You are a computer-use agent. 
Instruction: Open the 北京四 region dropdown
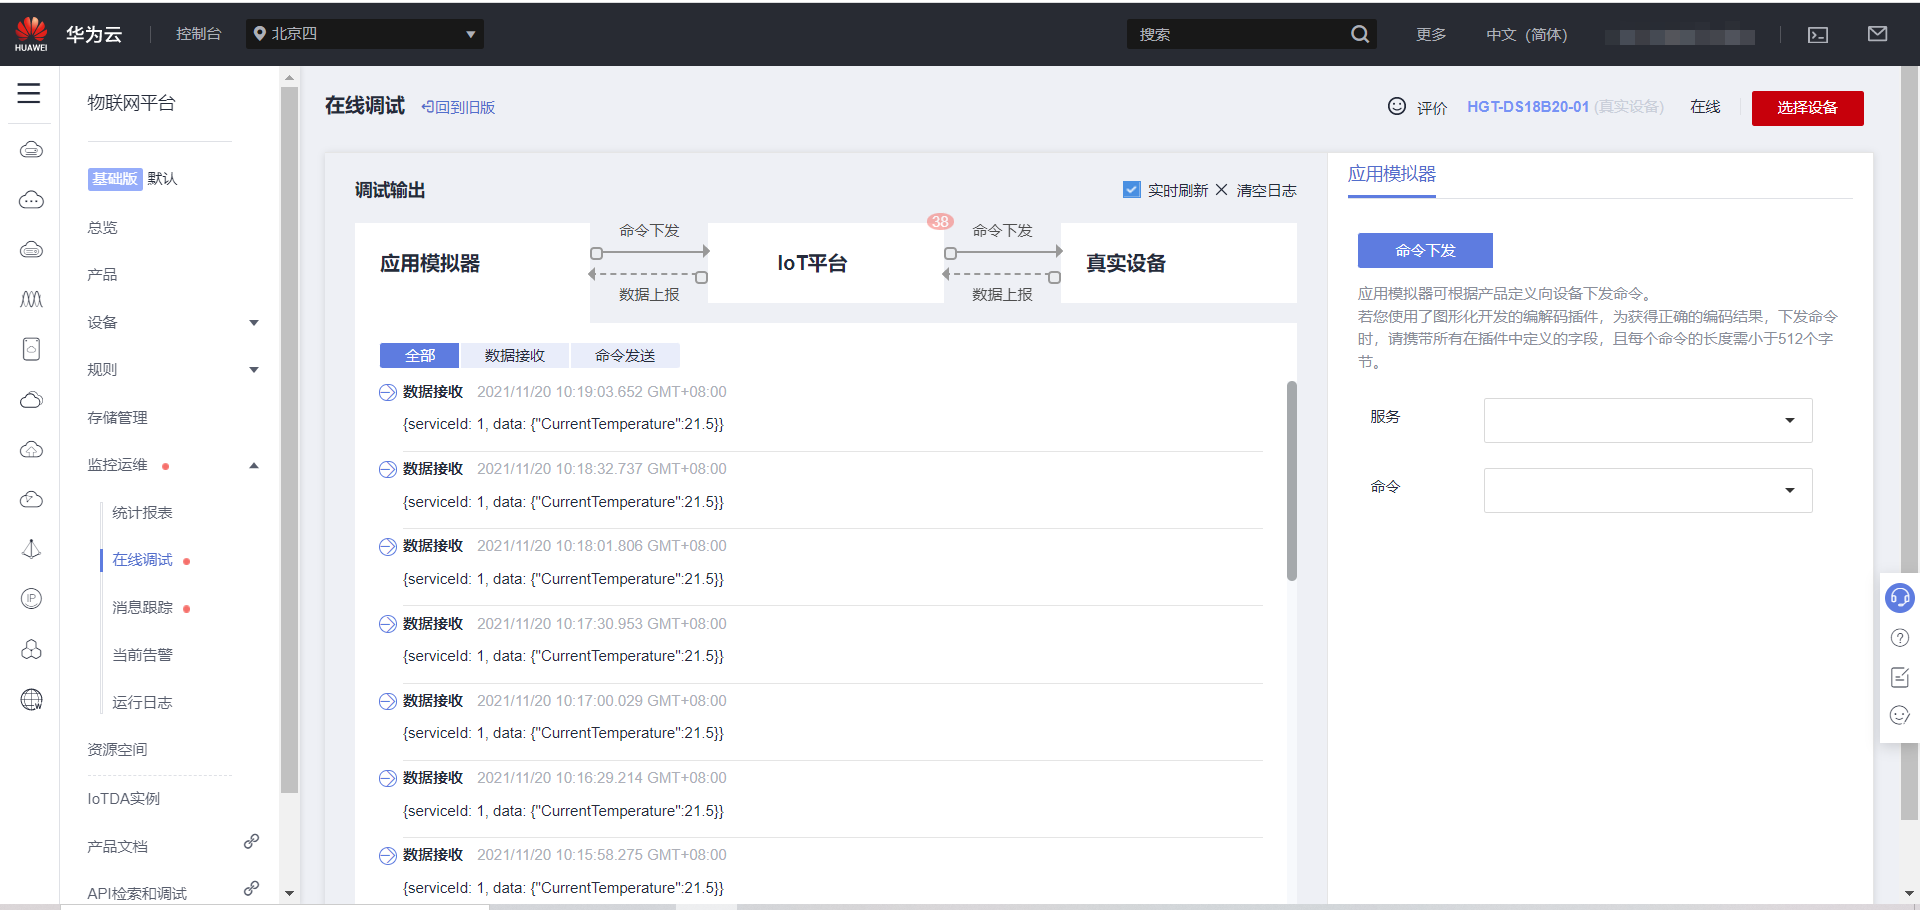coord(365,34)
